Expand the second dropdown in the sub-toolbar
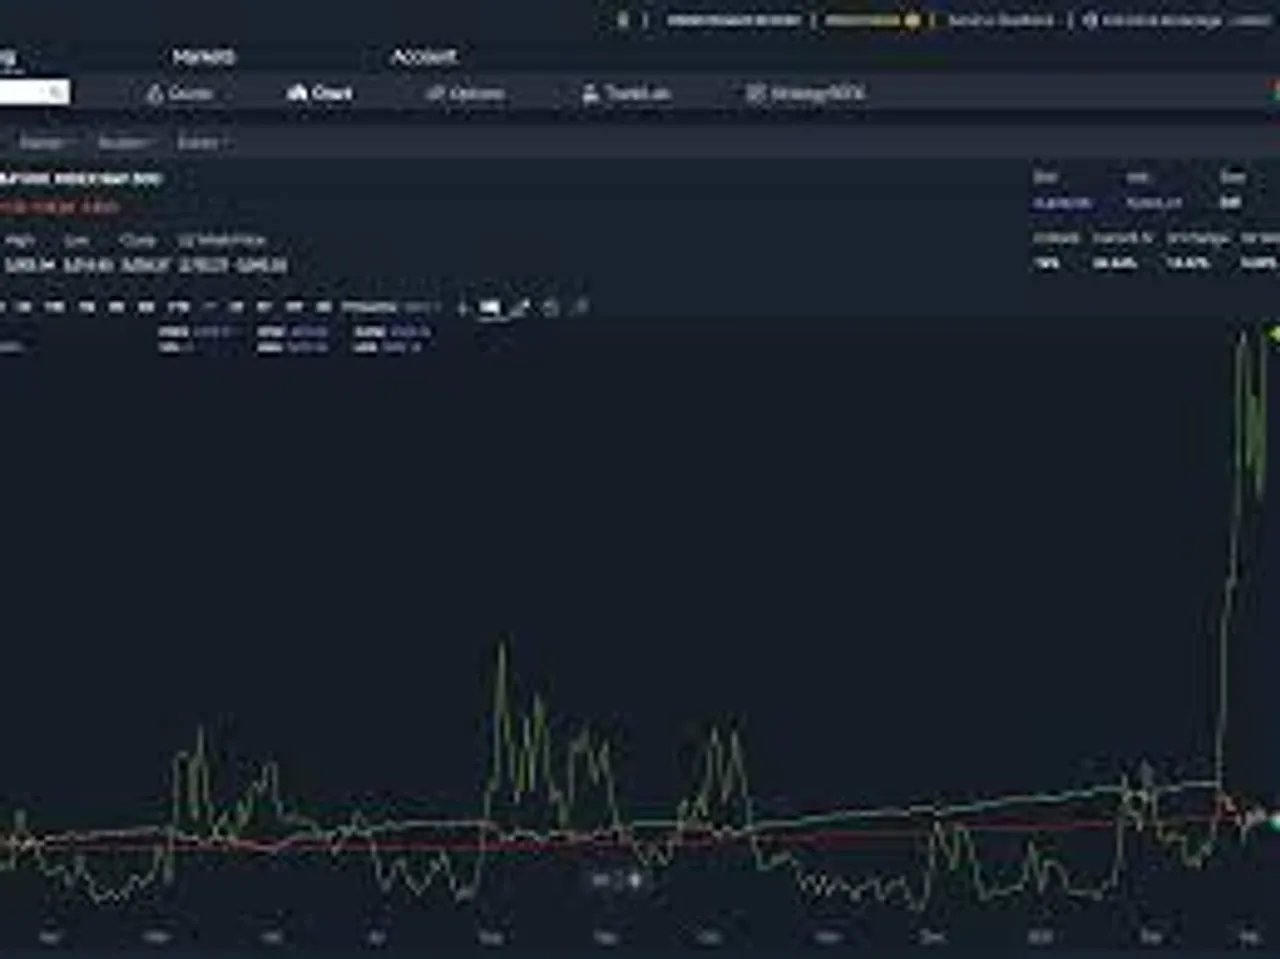This screenshot has width=1280, height=959. click(x=124, y=143)
